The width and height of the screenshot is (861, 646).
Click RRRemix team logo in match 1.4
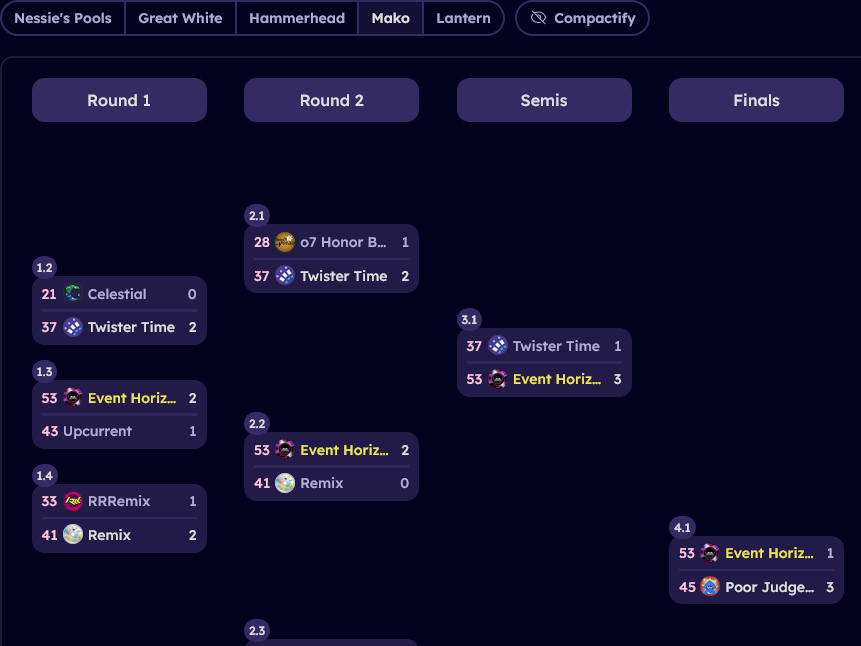pos(73,501)
